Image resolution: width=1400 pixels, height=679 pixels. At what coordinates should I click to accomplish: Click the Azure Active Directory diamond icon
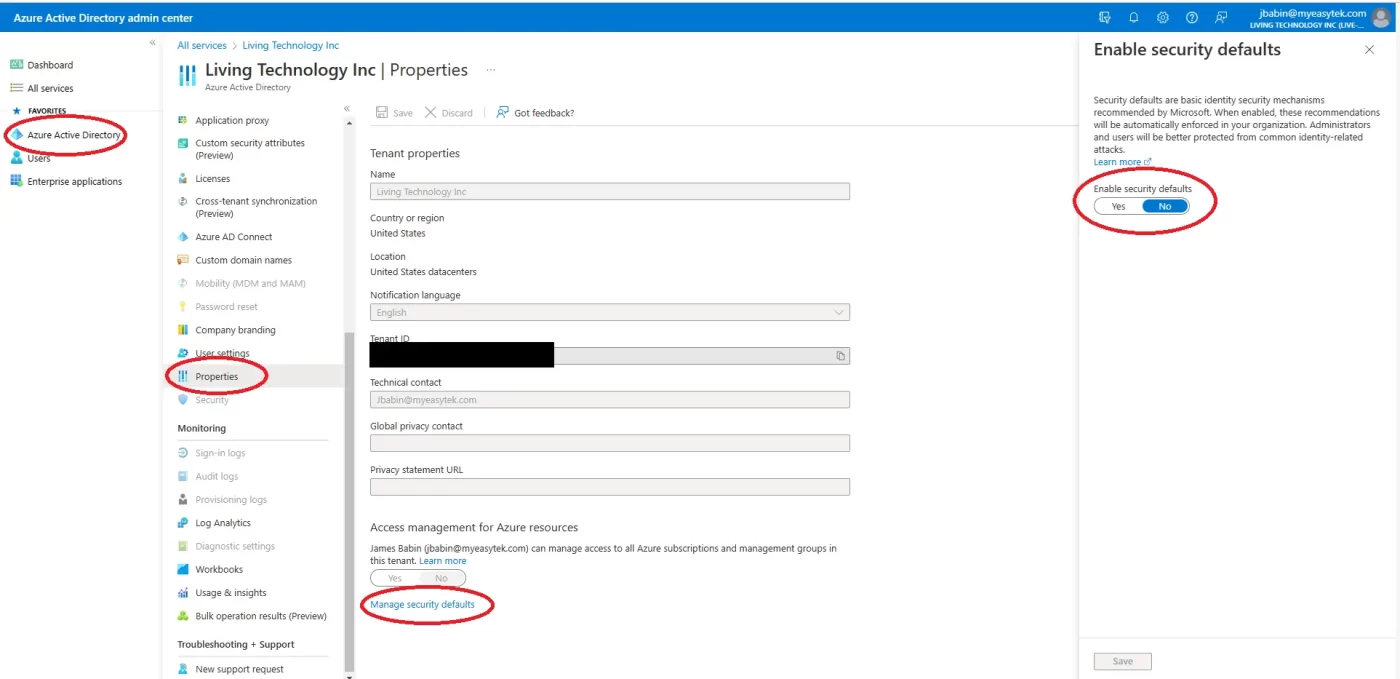pyautogui.click(x=16, y=135)
